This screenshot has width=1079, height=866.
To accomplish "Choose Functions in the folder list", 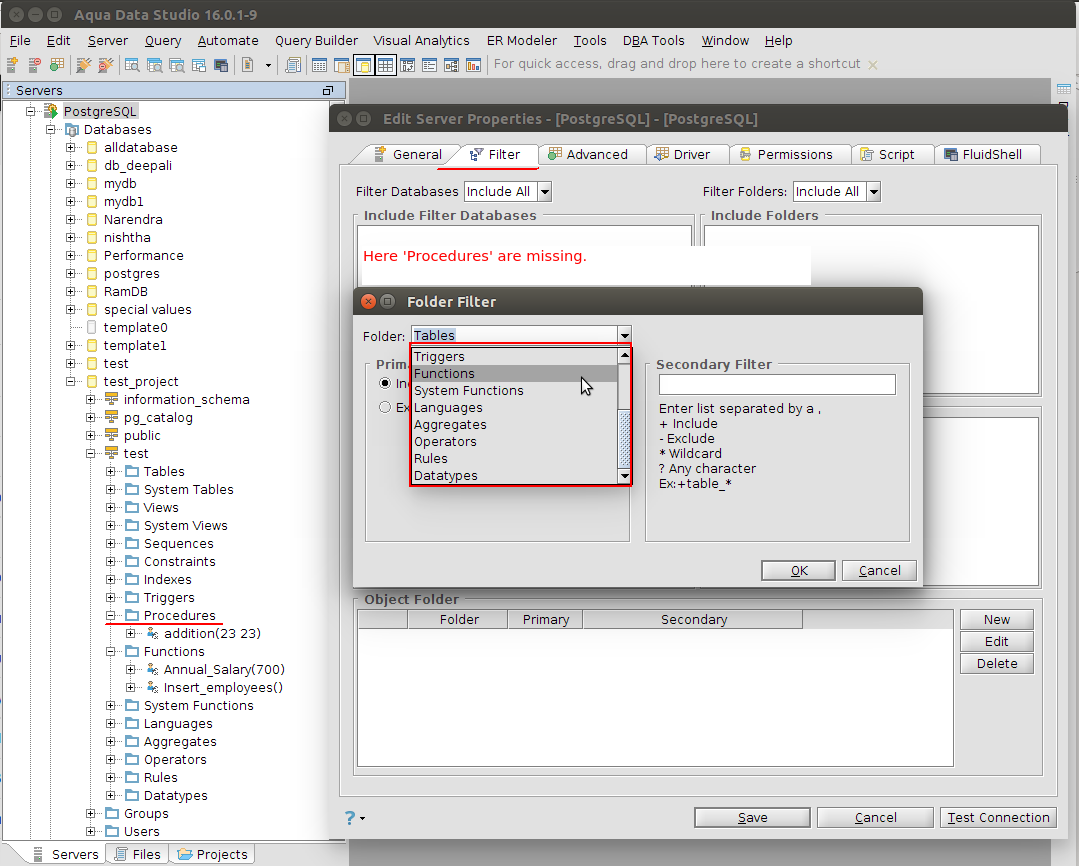I will coord(515,374).
